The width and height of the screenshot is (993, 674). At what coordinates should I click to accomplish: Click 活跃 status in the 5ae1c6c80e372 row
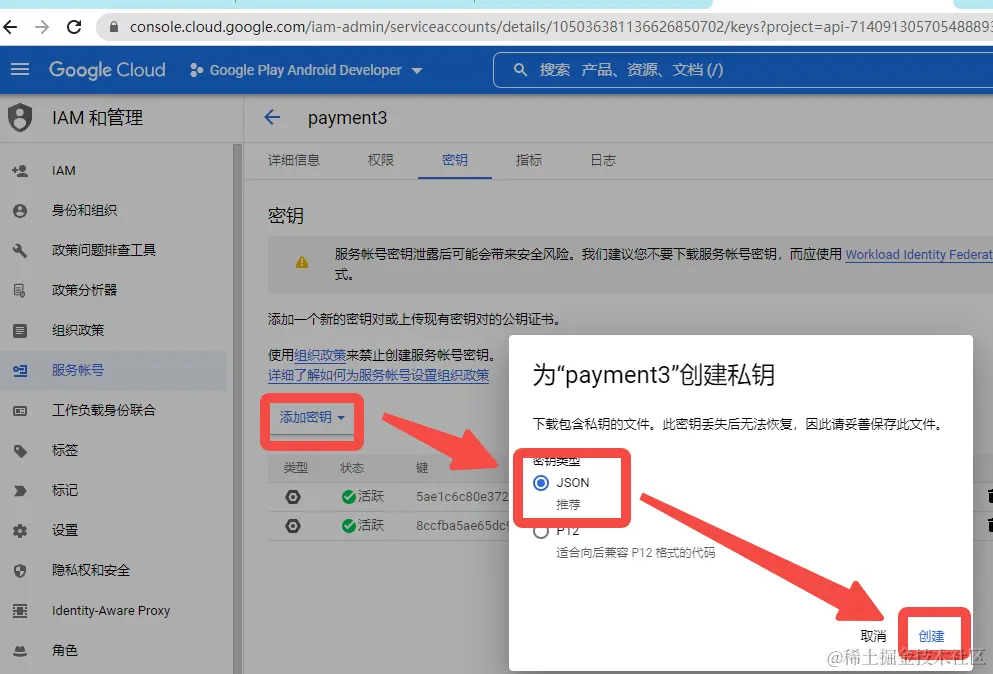point(363,497)
